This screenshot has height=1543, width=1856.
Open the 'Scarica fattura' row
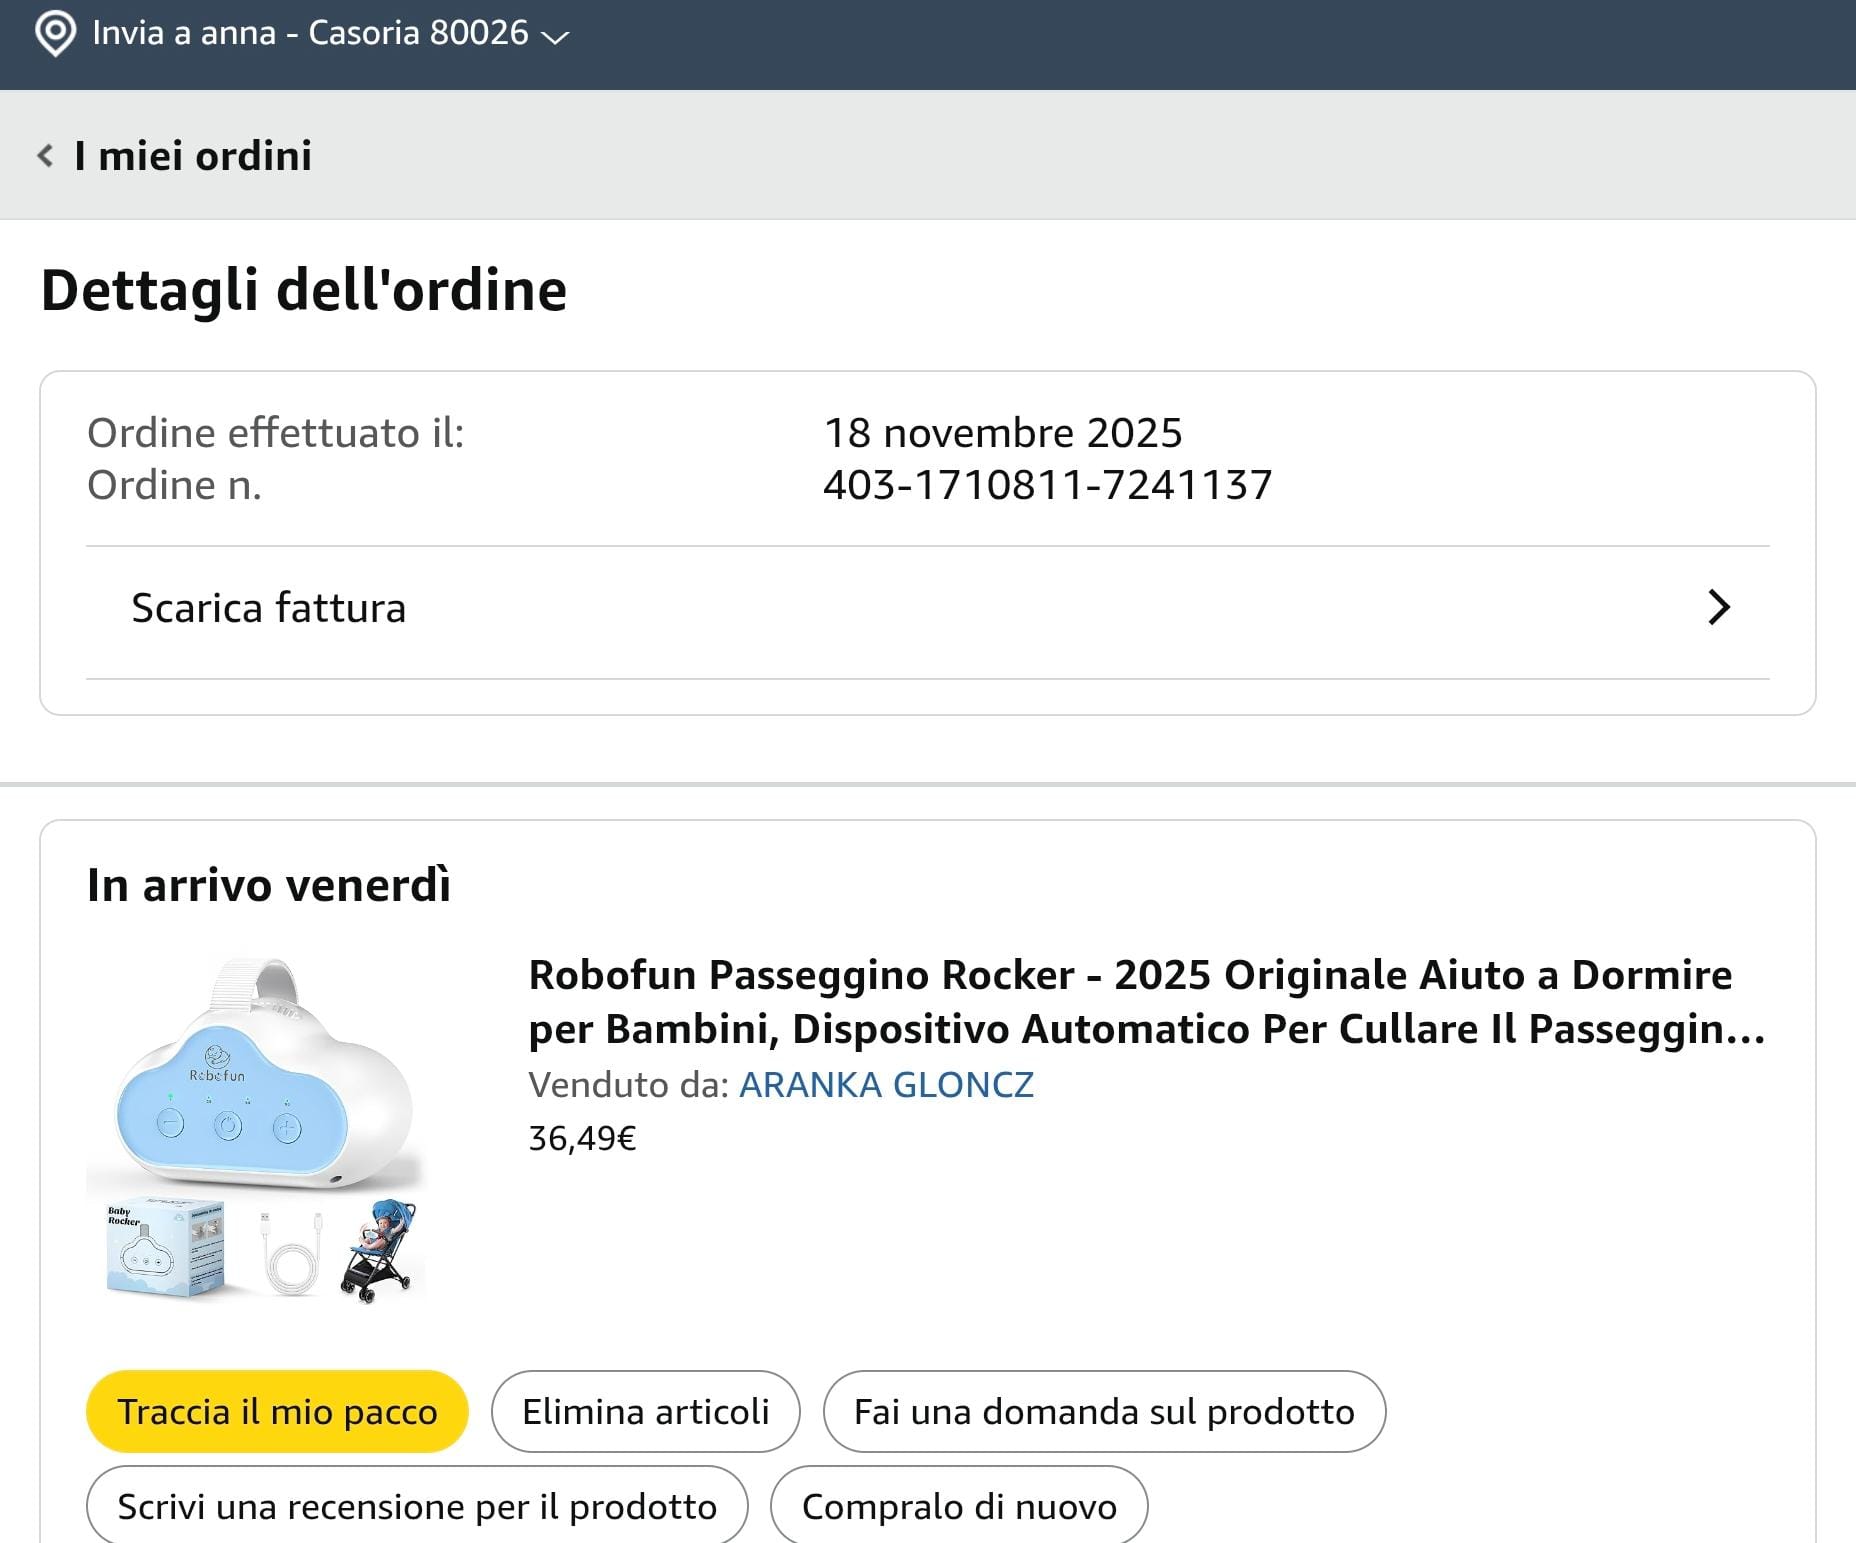[x=268, y=608]
